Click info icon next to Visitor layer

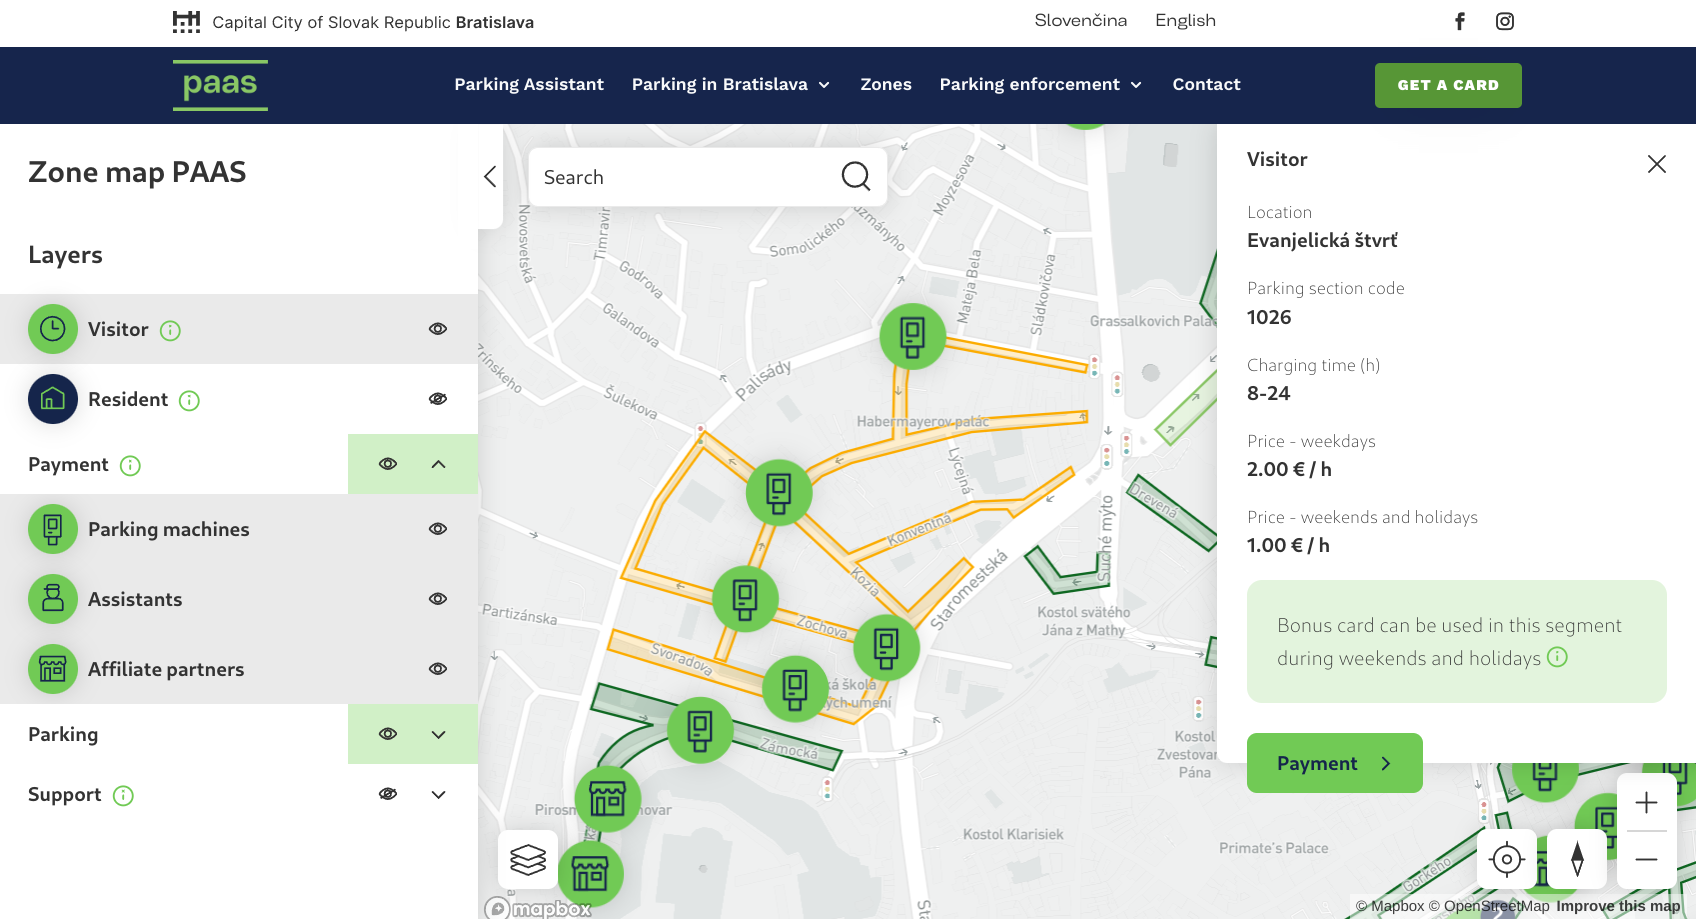171,330
